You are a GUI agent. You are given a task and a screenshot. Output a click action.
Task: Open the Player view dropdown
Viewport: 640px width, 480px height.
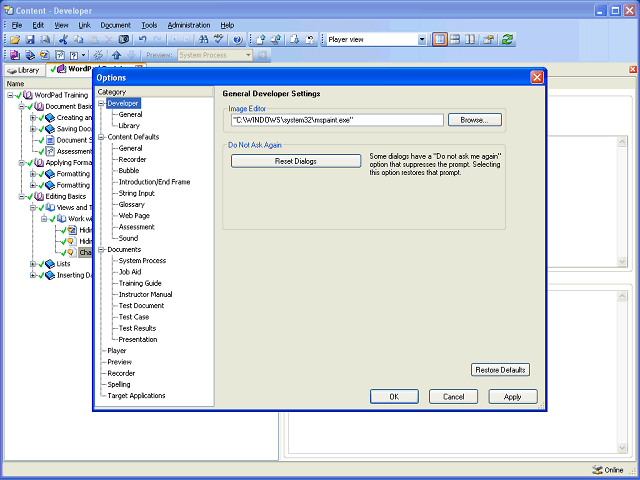coord(422,40)
